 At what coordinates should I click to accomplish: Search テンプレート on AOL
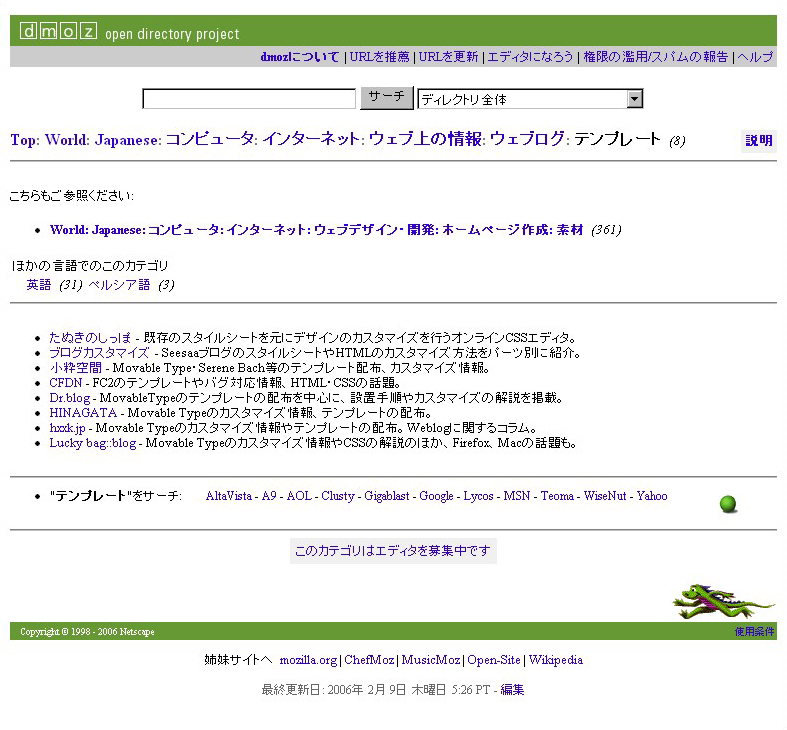[299, 496]
